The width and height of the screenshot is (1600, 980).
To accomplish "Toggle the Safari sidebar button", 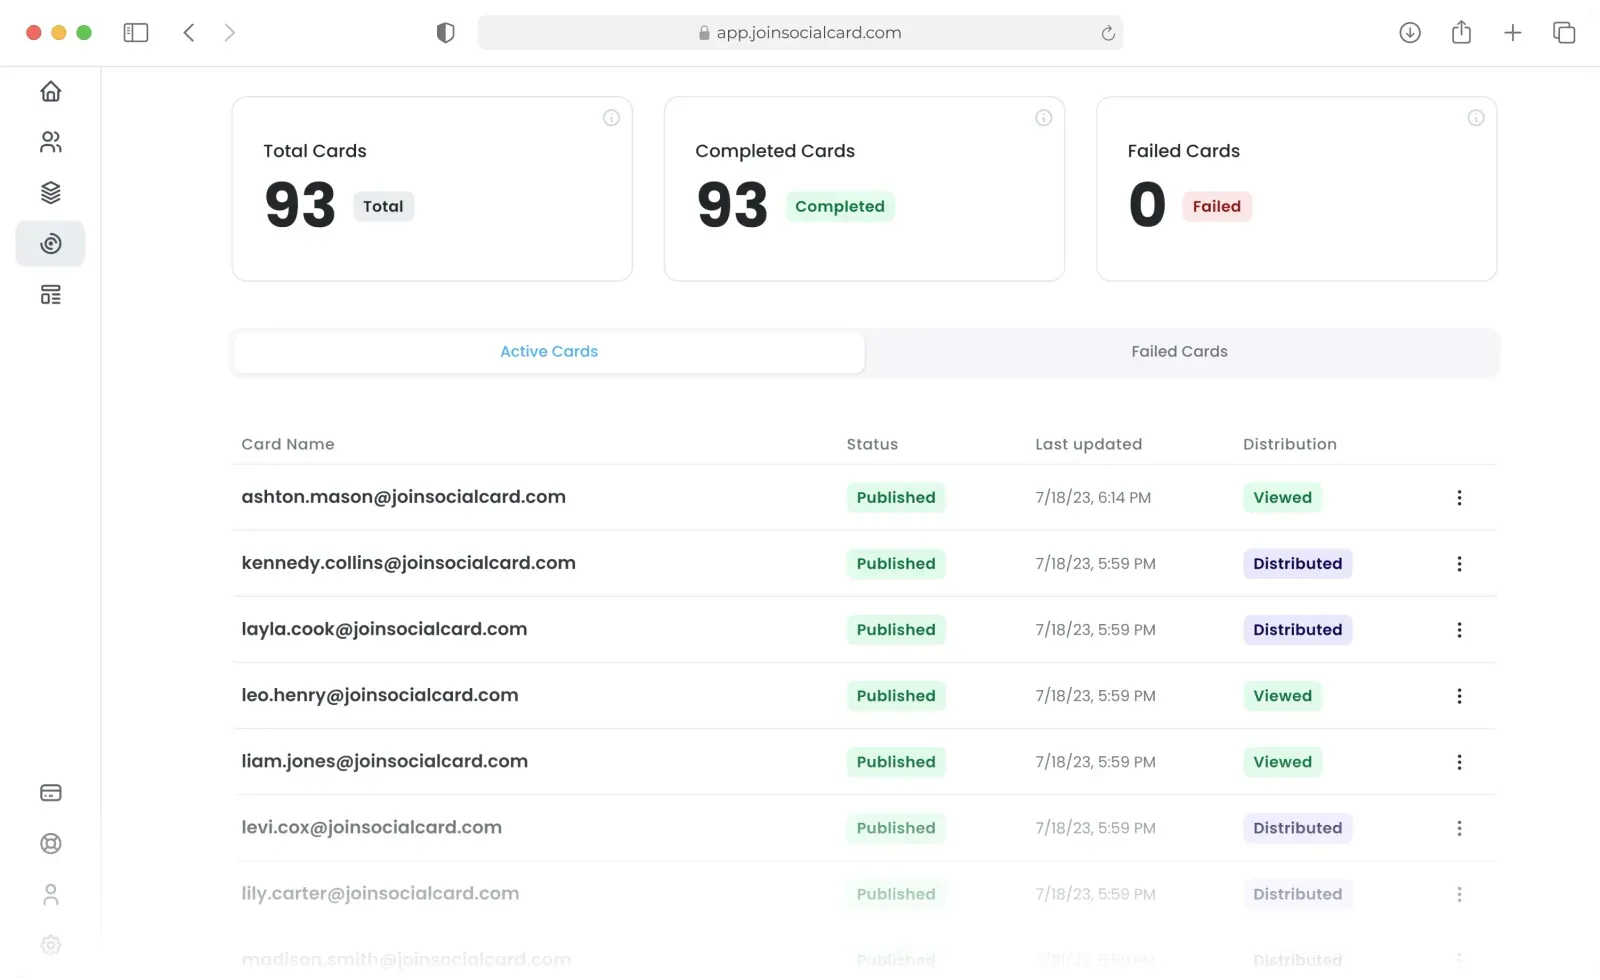I will 136,33.
